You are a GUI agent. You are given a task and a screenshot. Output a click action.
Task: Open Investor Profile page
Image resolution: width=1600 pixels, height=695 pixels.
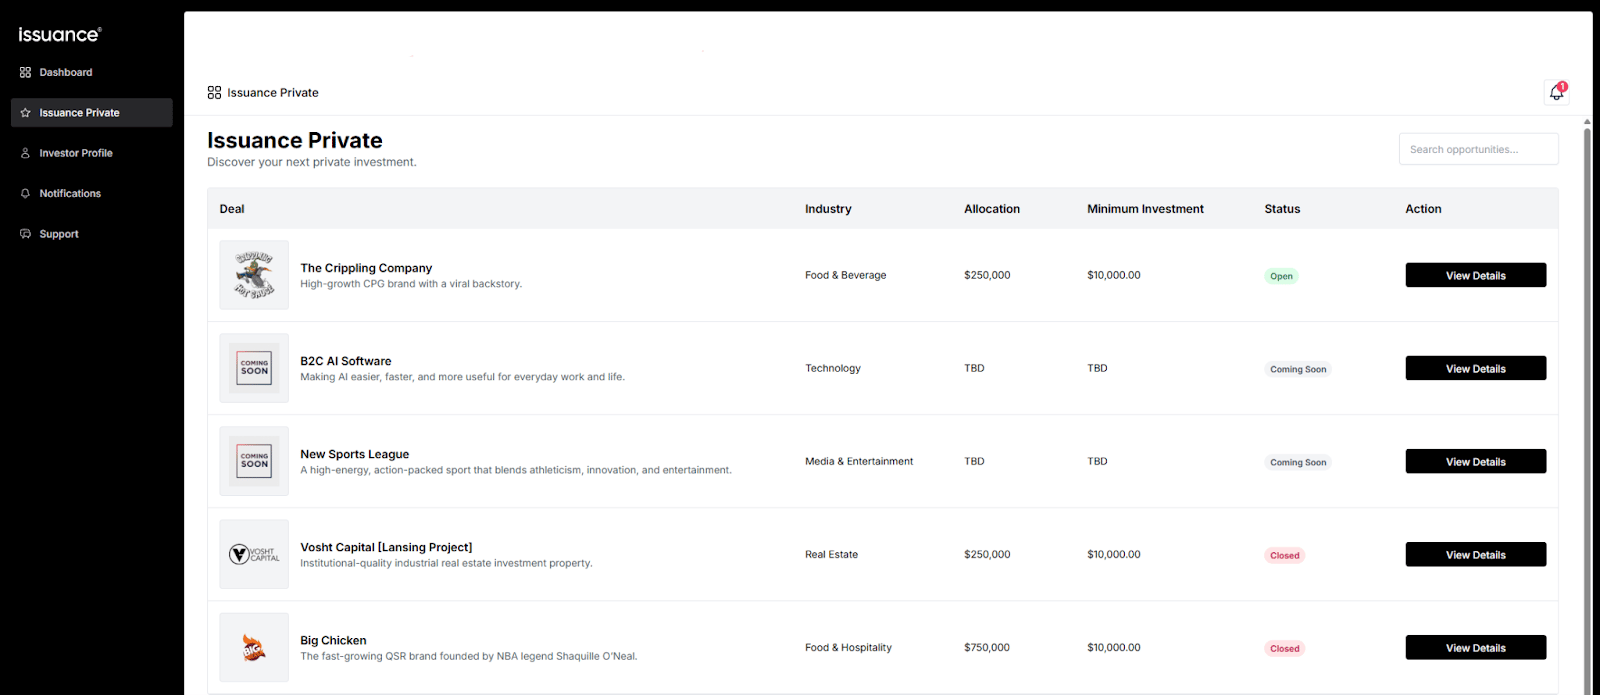click(x=91, y=153)
